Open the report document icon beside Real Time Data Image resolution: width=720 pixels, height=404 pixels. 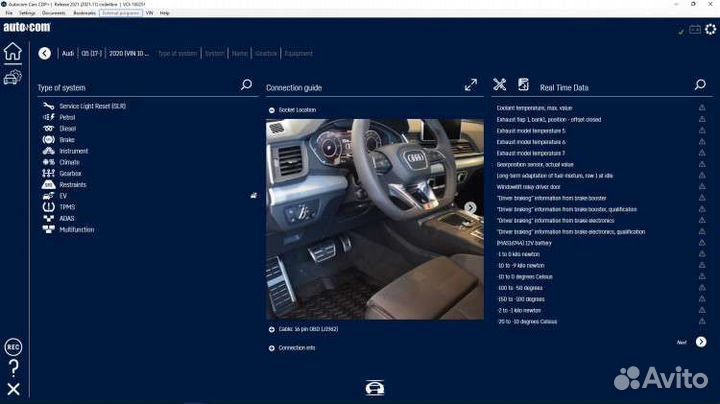point(523,84)
